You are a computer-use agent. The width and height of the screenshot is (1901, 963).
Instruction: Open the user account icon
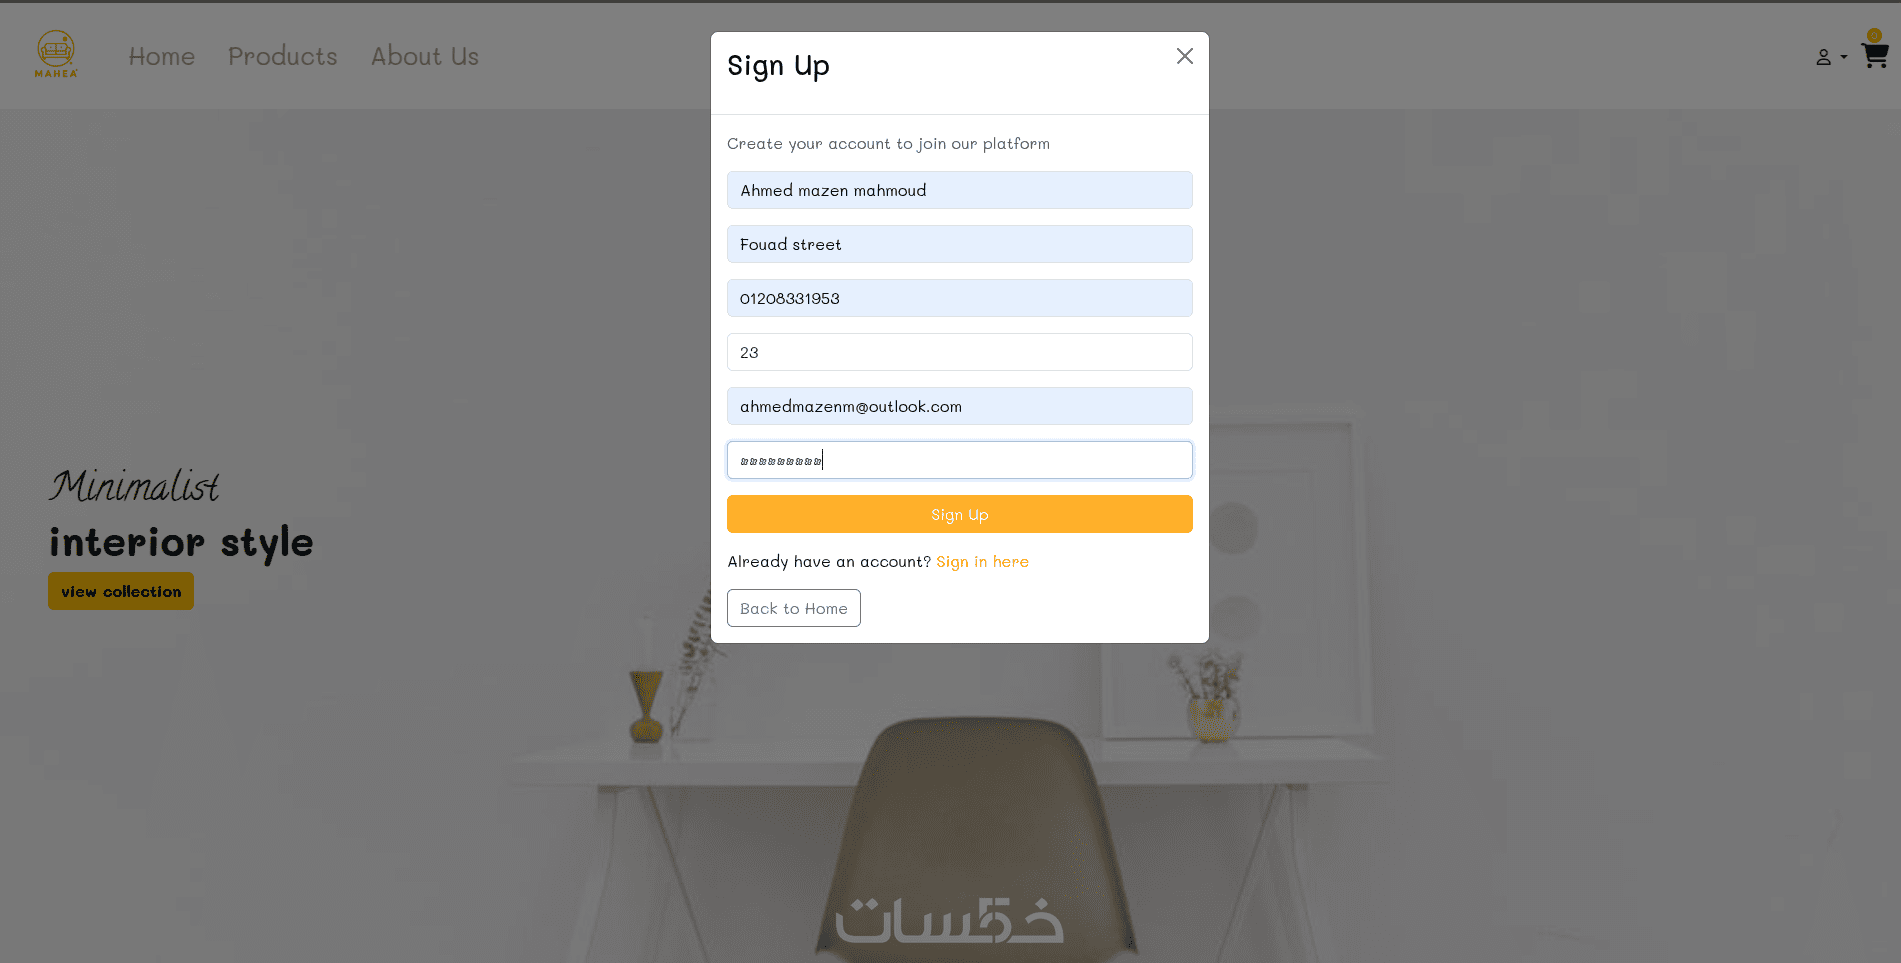[x=1823, y=58]
